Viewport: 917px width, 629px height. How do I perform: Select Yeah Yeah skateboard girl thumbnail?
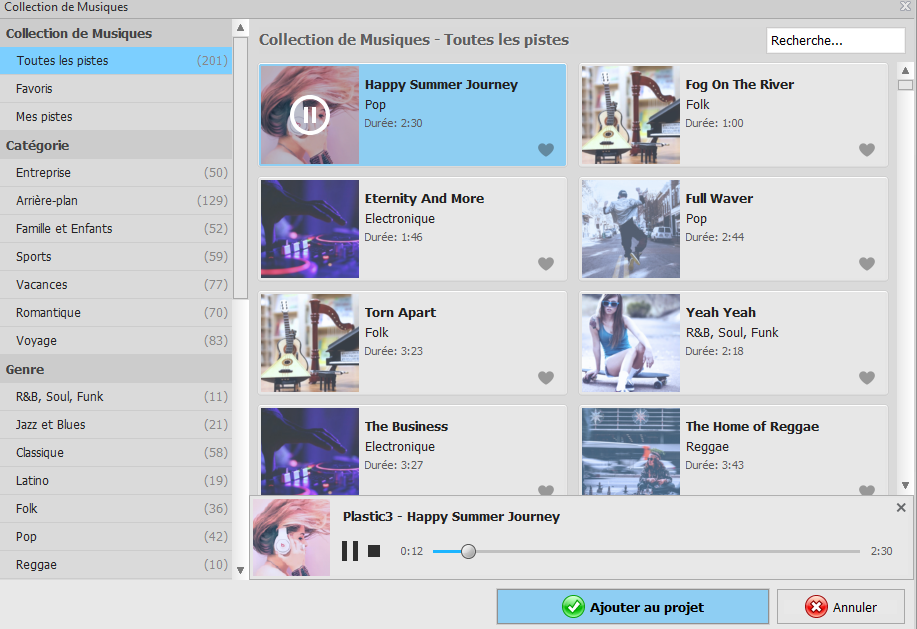coord(630,343)
